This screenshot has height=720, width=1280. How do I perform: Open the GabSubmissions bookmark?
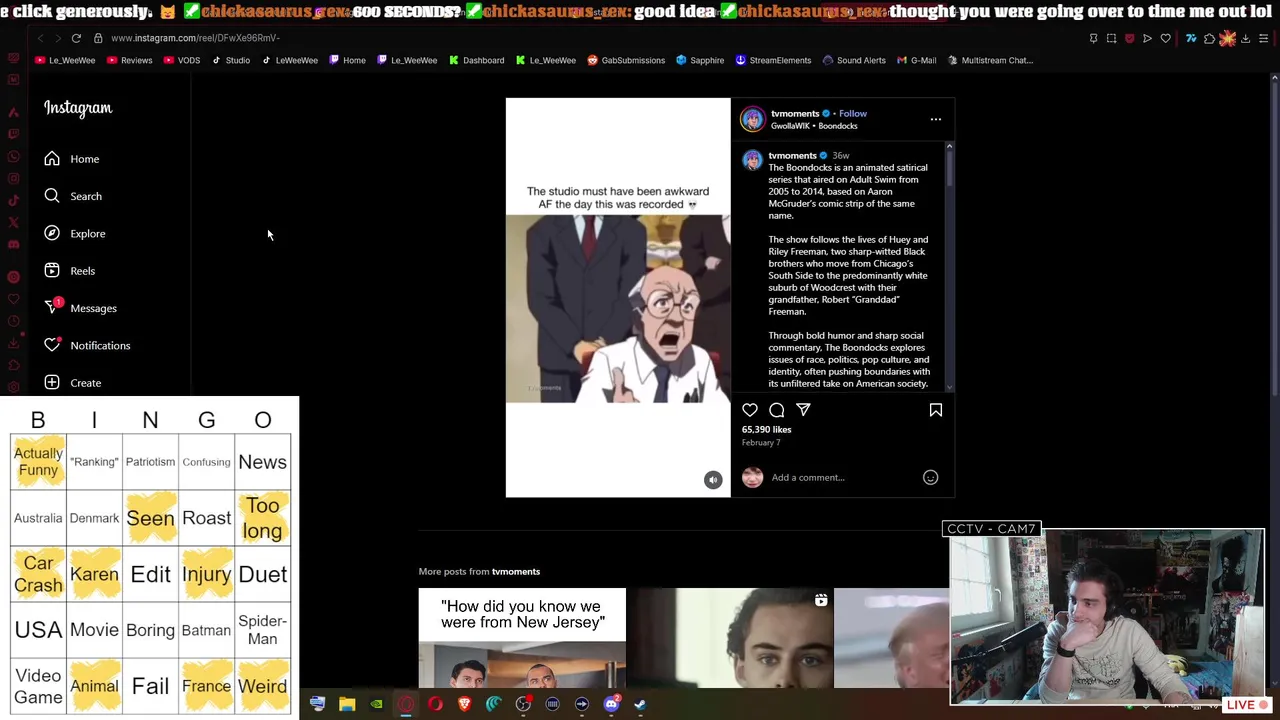point(626,60)
